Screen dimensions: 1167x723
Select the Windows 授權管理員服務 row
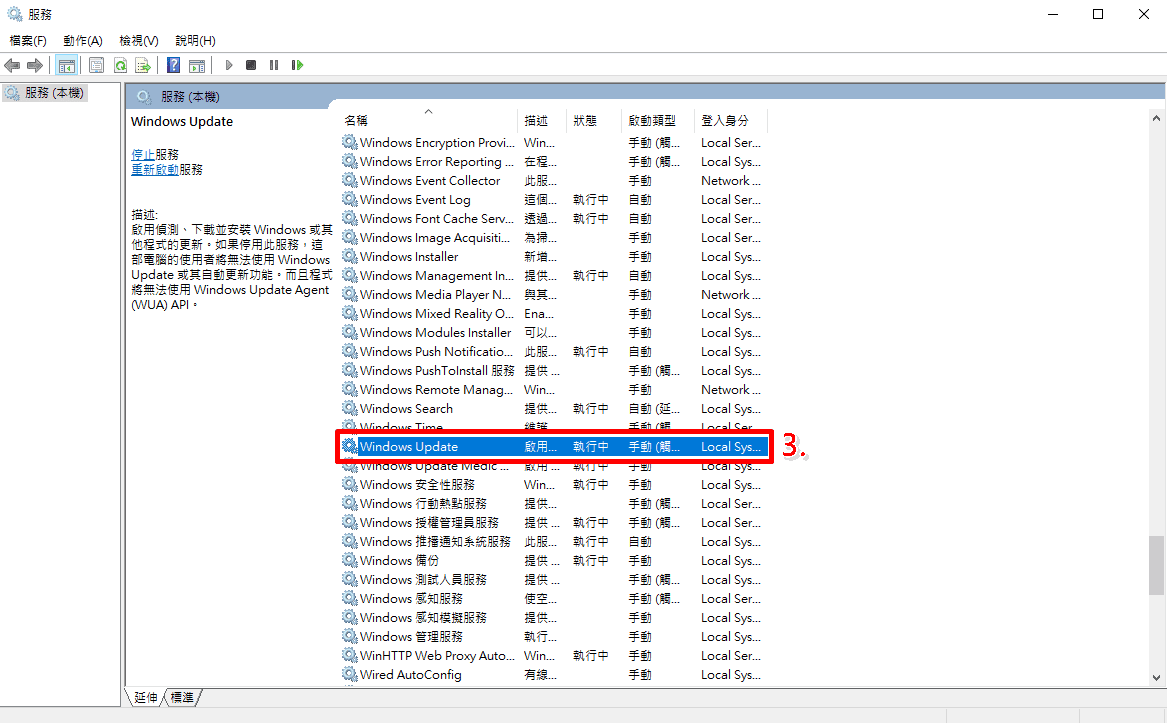click(x=554, y=522)
